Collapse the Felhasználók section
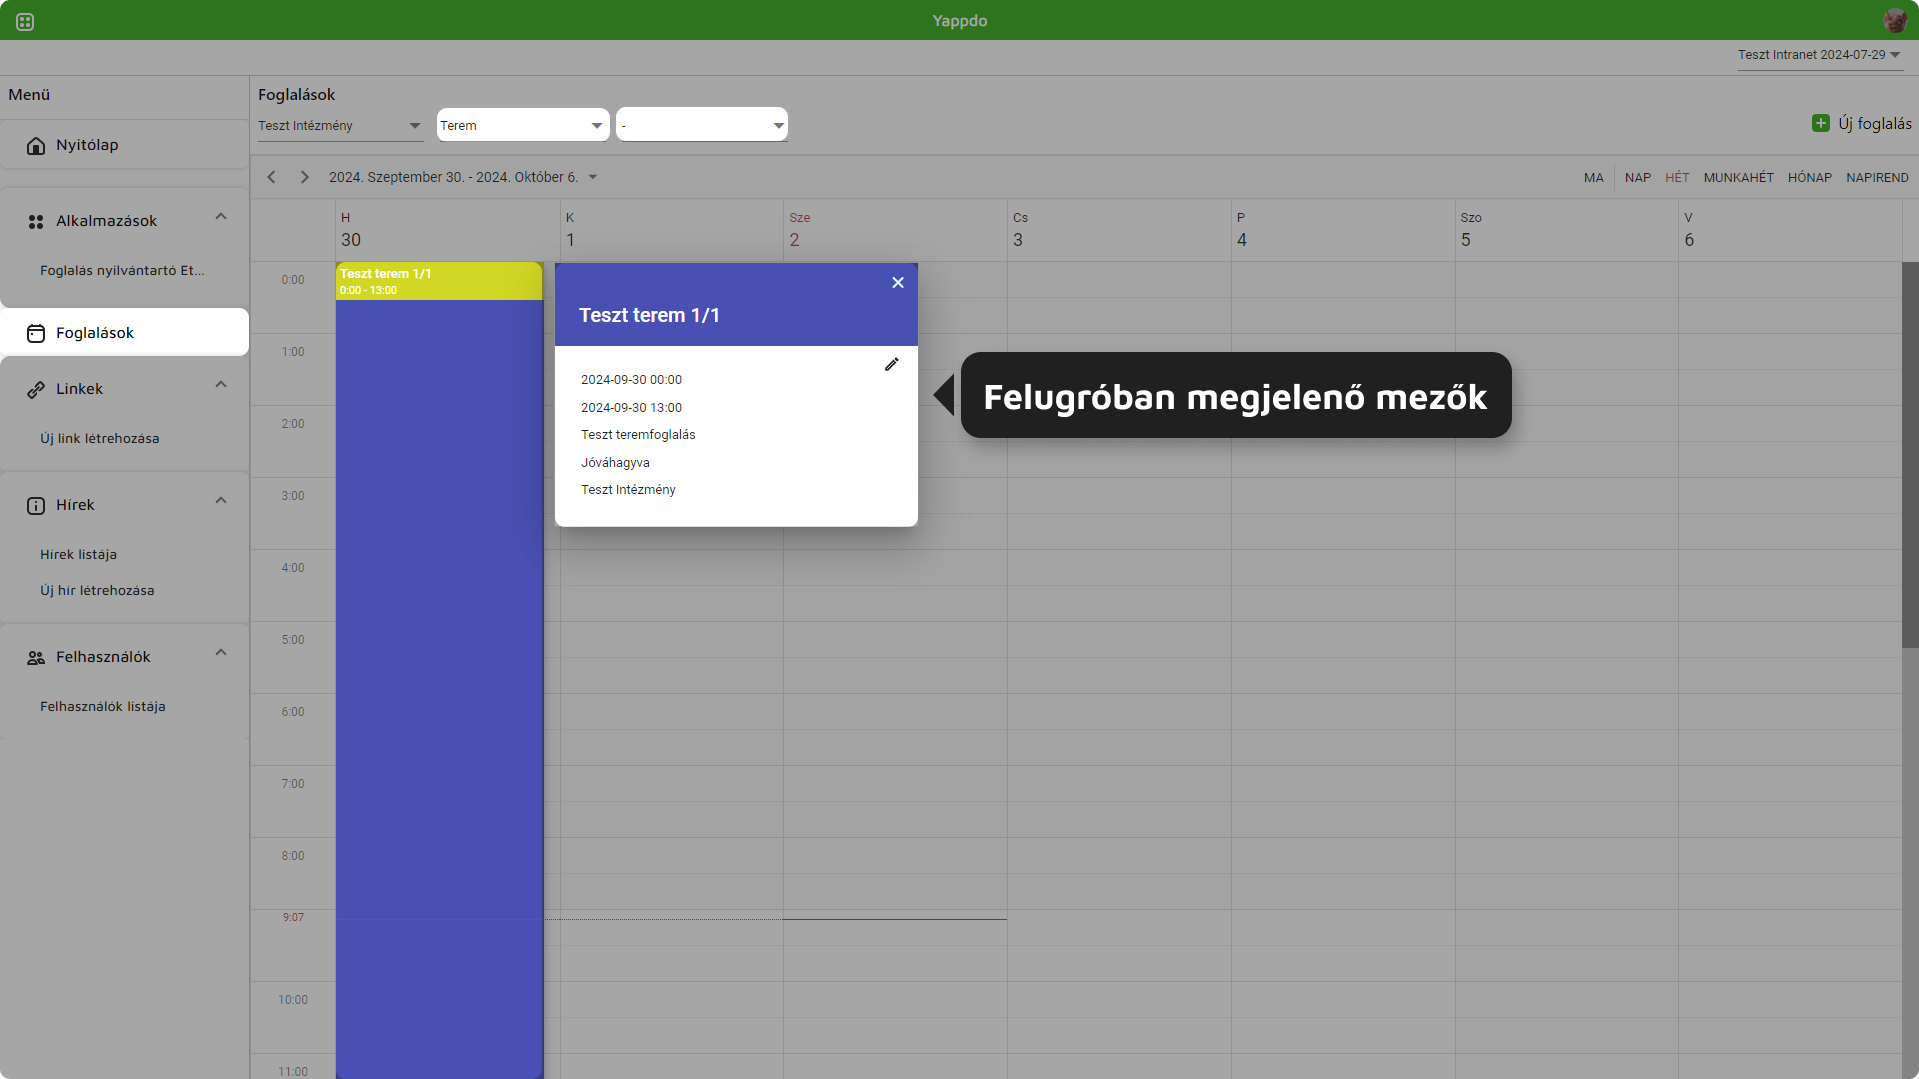 pos(221,653)
